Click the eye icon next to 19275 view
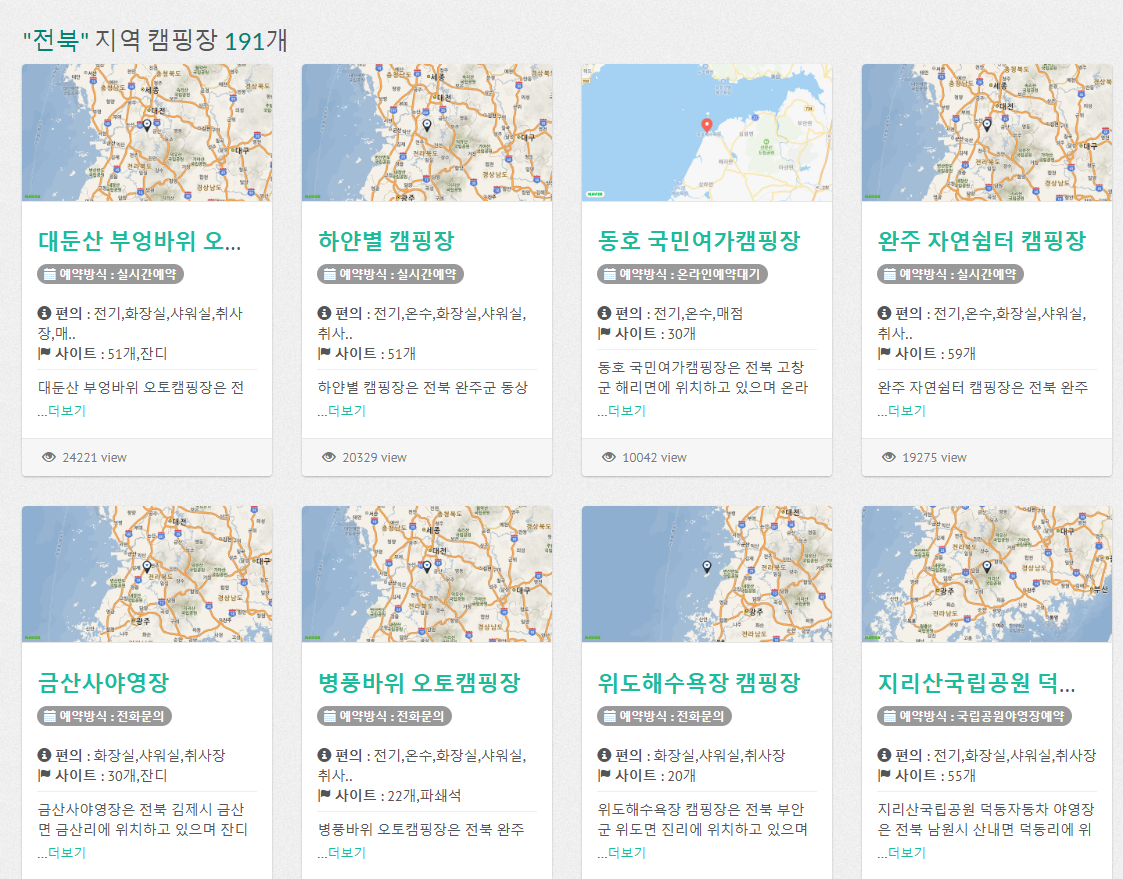Screen dimensions: 1123x879 tap(889, 457)
